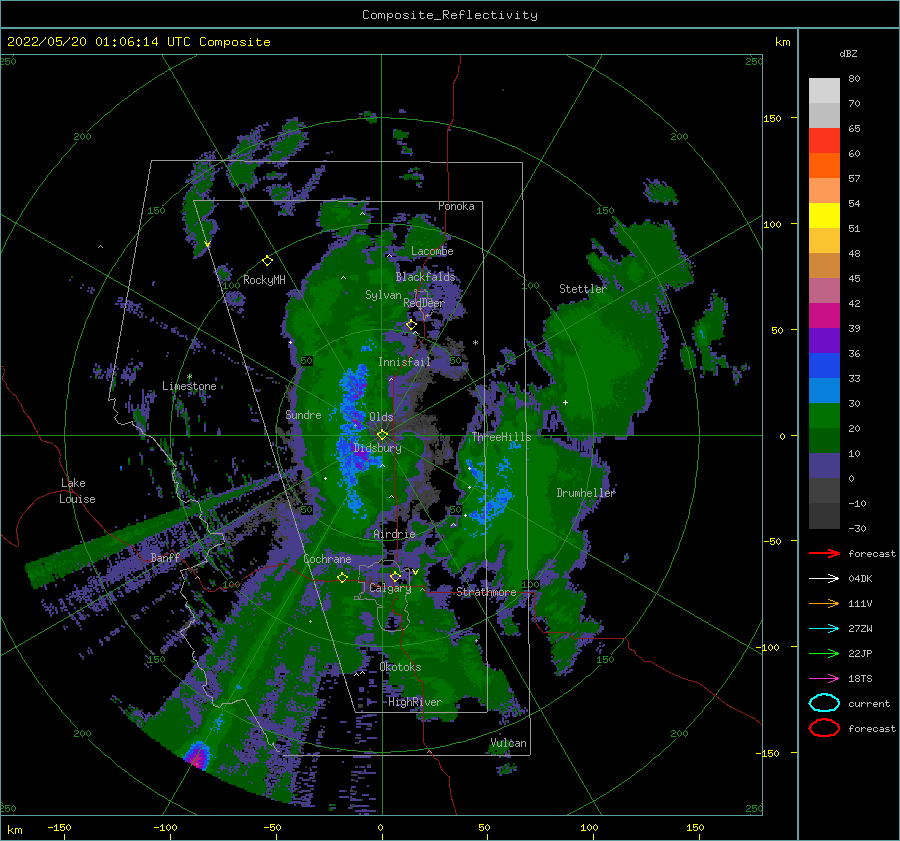Viewport: 900px width, 841px height.
Task: Click the Olds city label
Action: click(381, 417)
